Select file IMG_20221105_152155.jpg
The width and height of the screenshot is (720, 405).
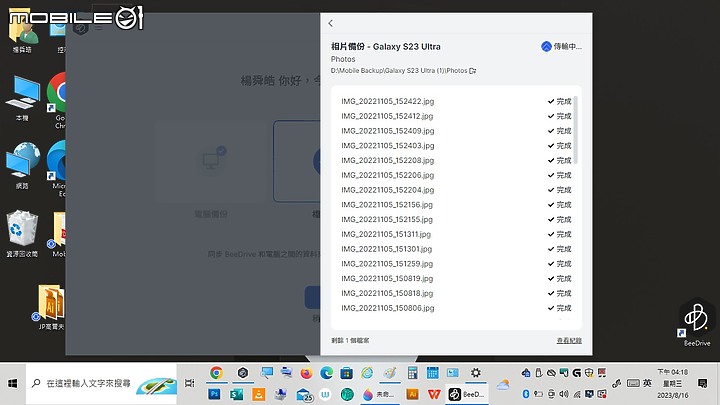click(x=387, y=219)
